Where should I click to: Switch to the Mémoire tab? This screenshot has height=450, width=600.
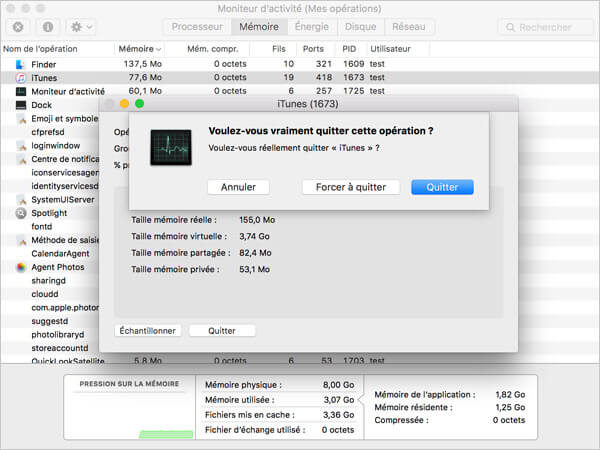(259, 27)
